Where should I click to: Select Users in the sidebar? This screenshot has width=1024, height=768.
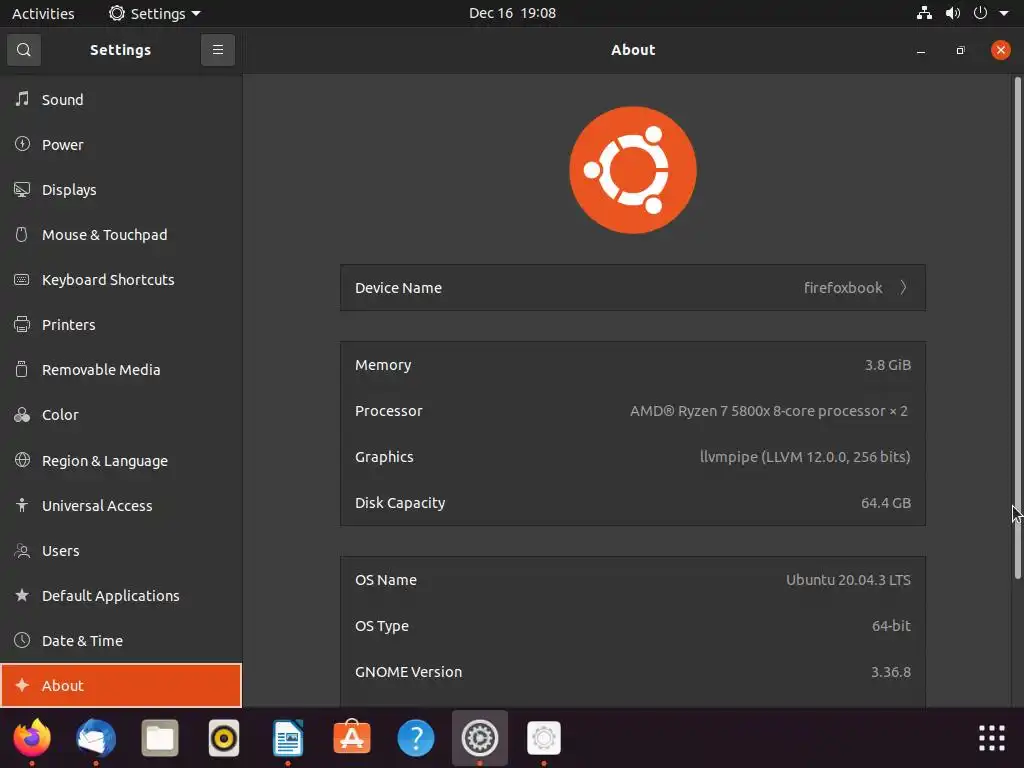click(121, 551)
